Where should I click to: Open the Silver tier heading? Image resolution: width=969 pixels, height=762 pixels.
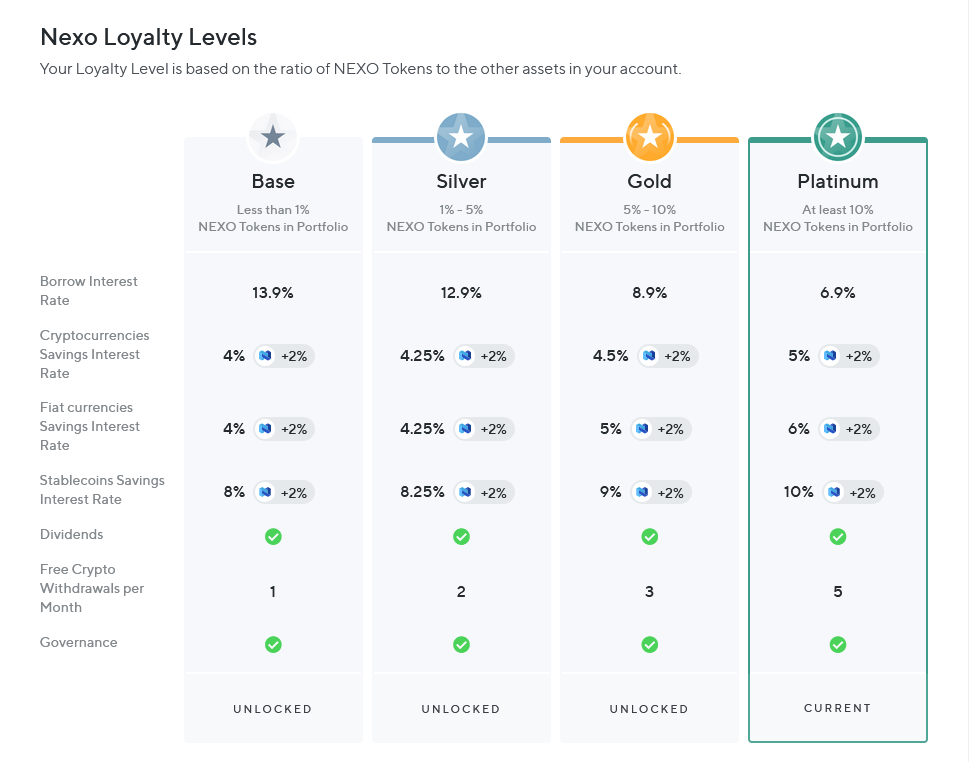click(x=461, y=181)
